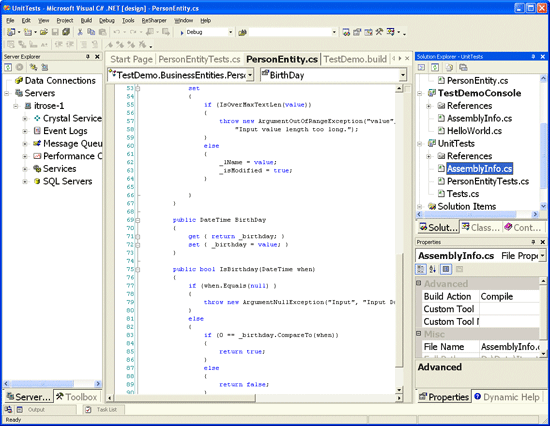This screenshot has width=550, height=426.
Task: Click the Save All toolbar icon
Action: pyautogui.click(x=66, y=32)
